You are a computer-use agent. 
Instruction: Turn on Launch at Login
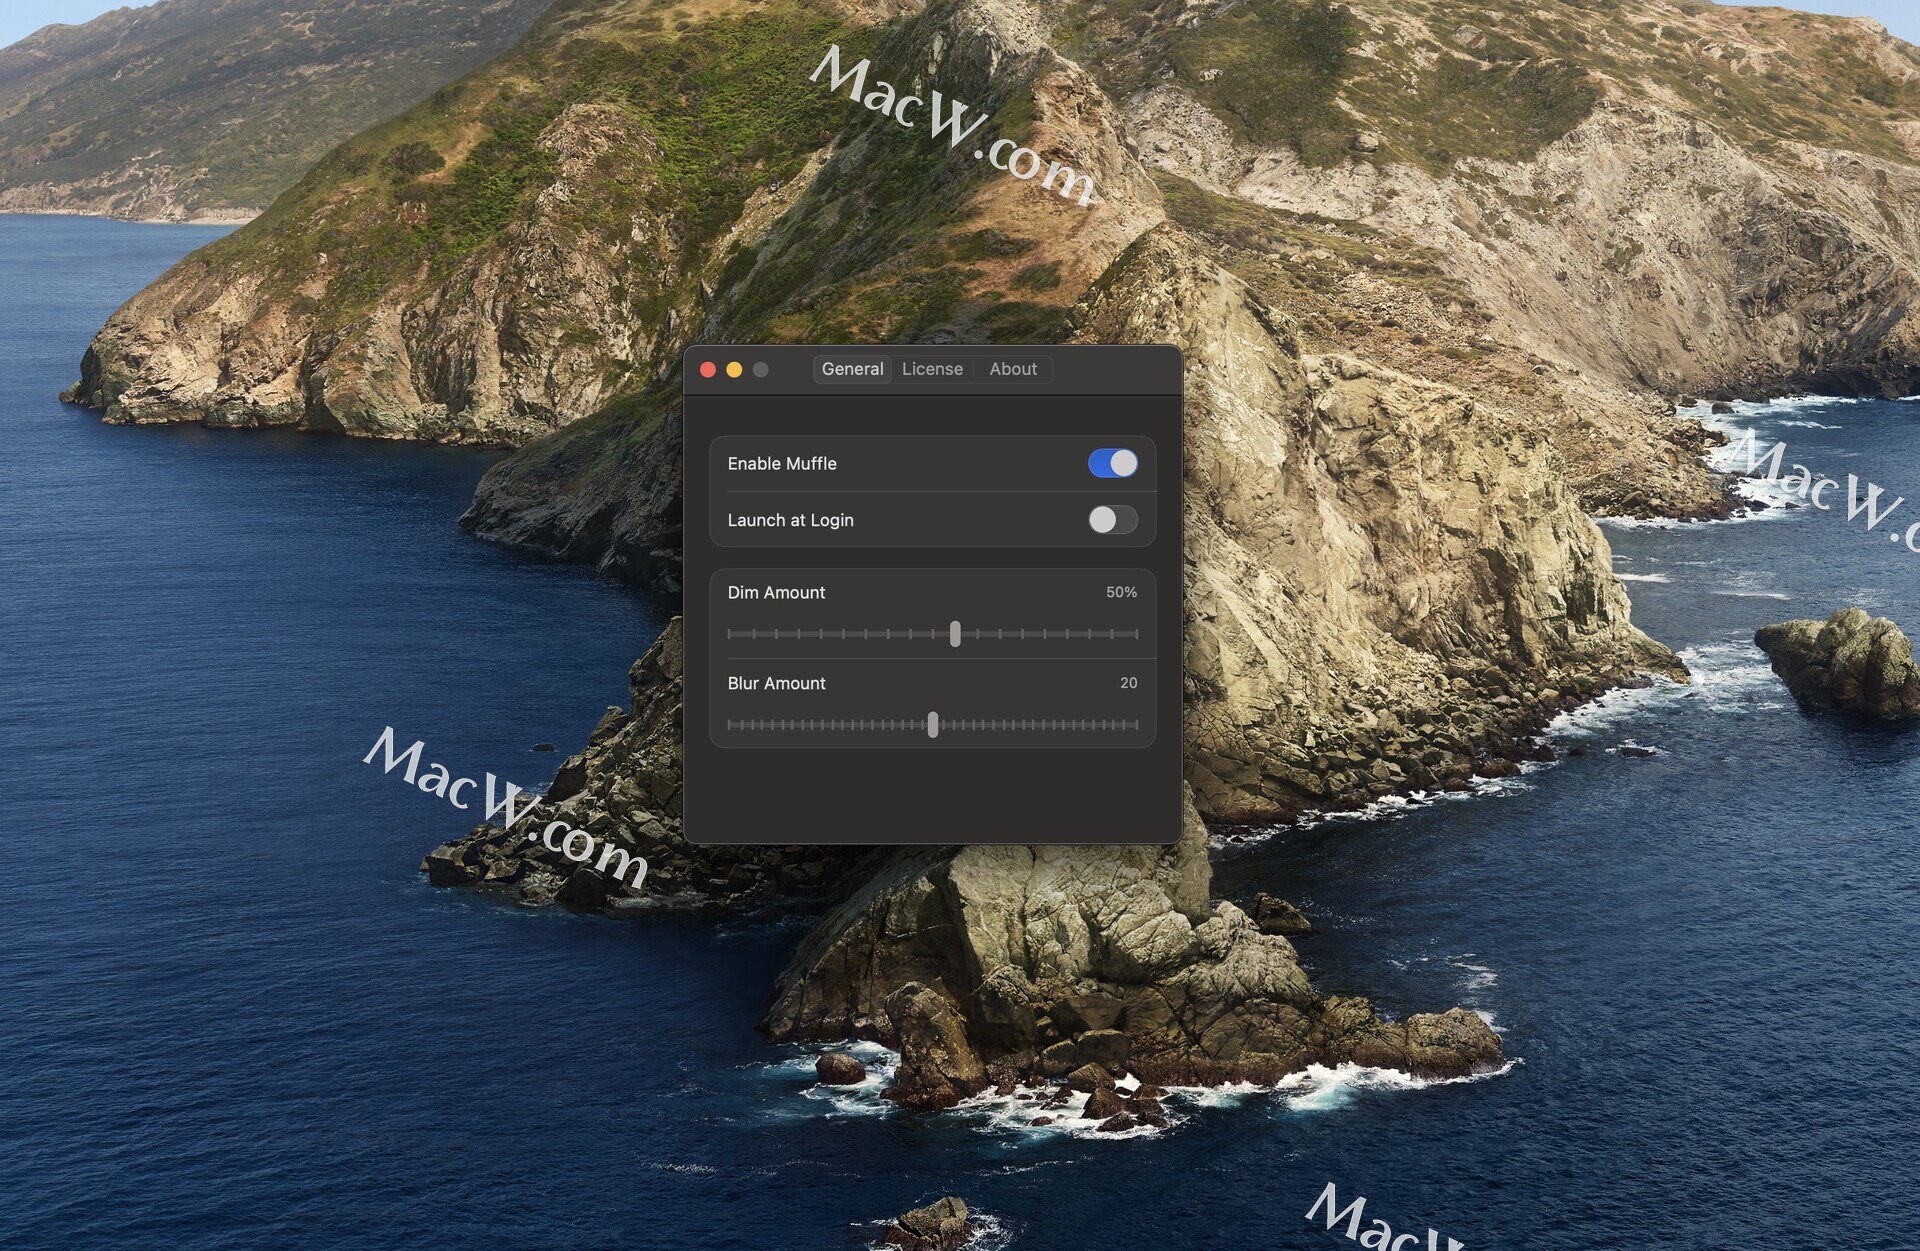pyautogui.click(x=1112, y=520)
